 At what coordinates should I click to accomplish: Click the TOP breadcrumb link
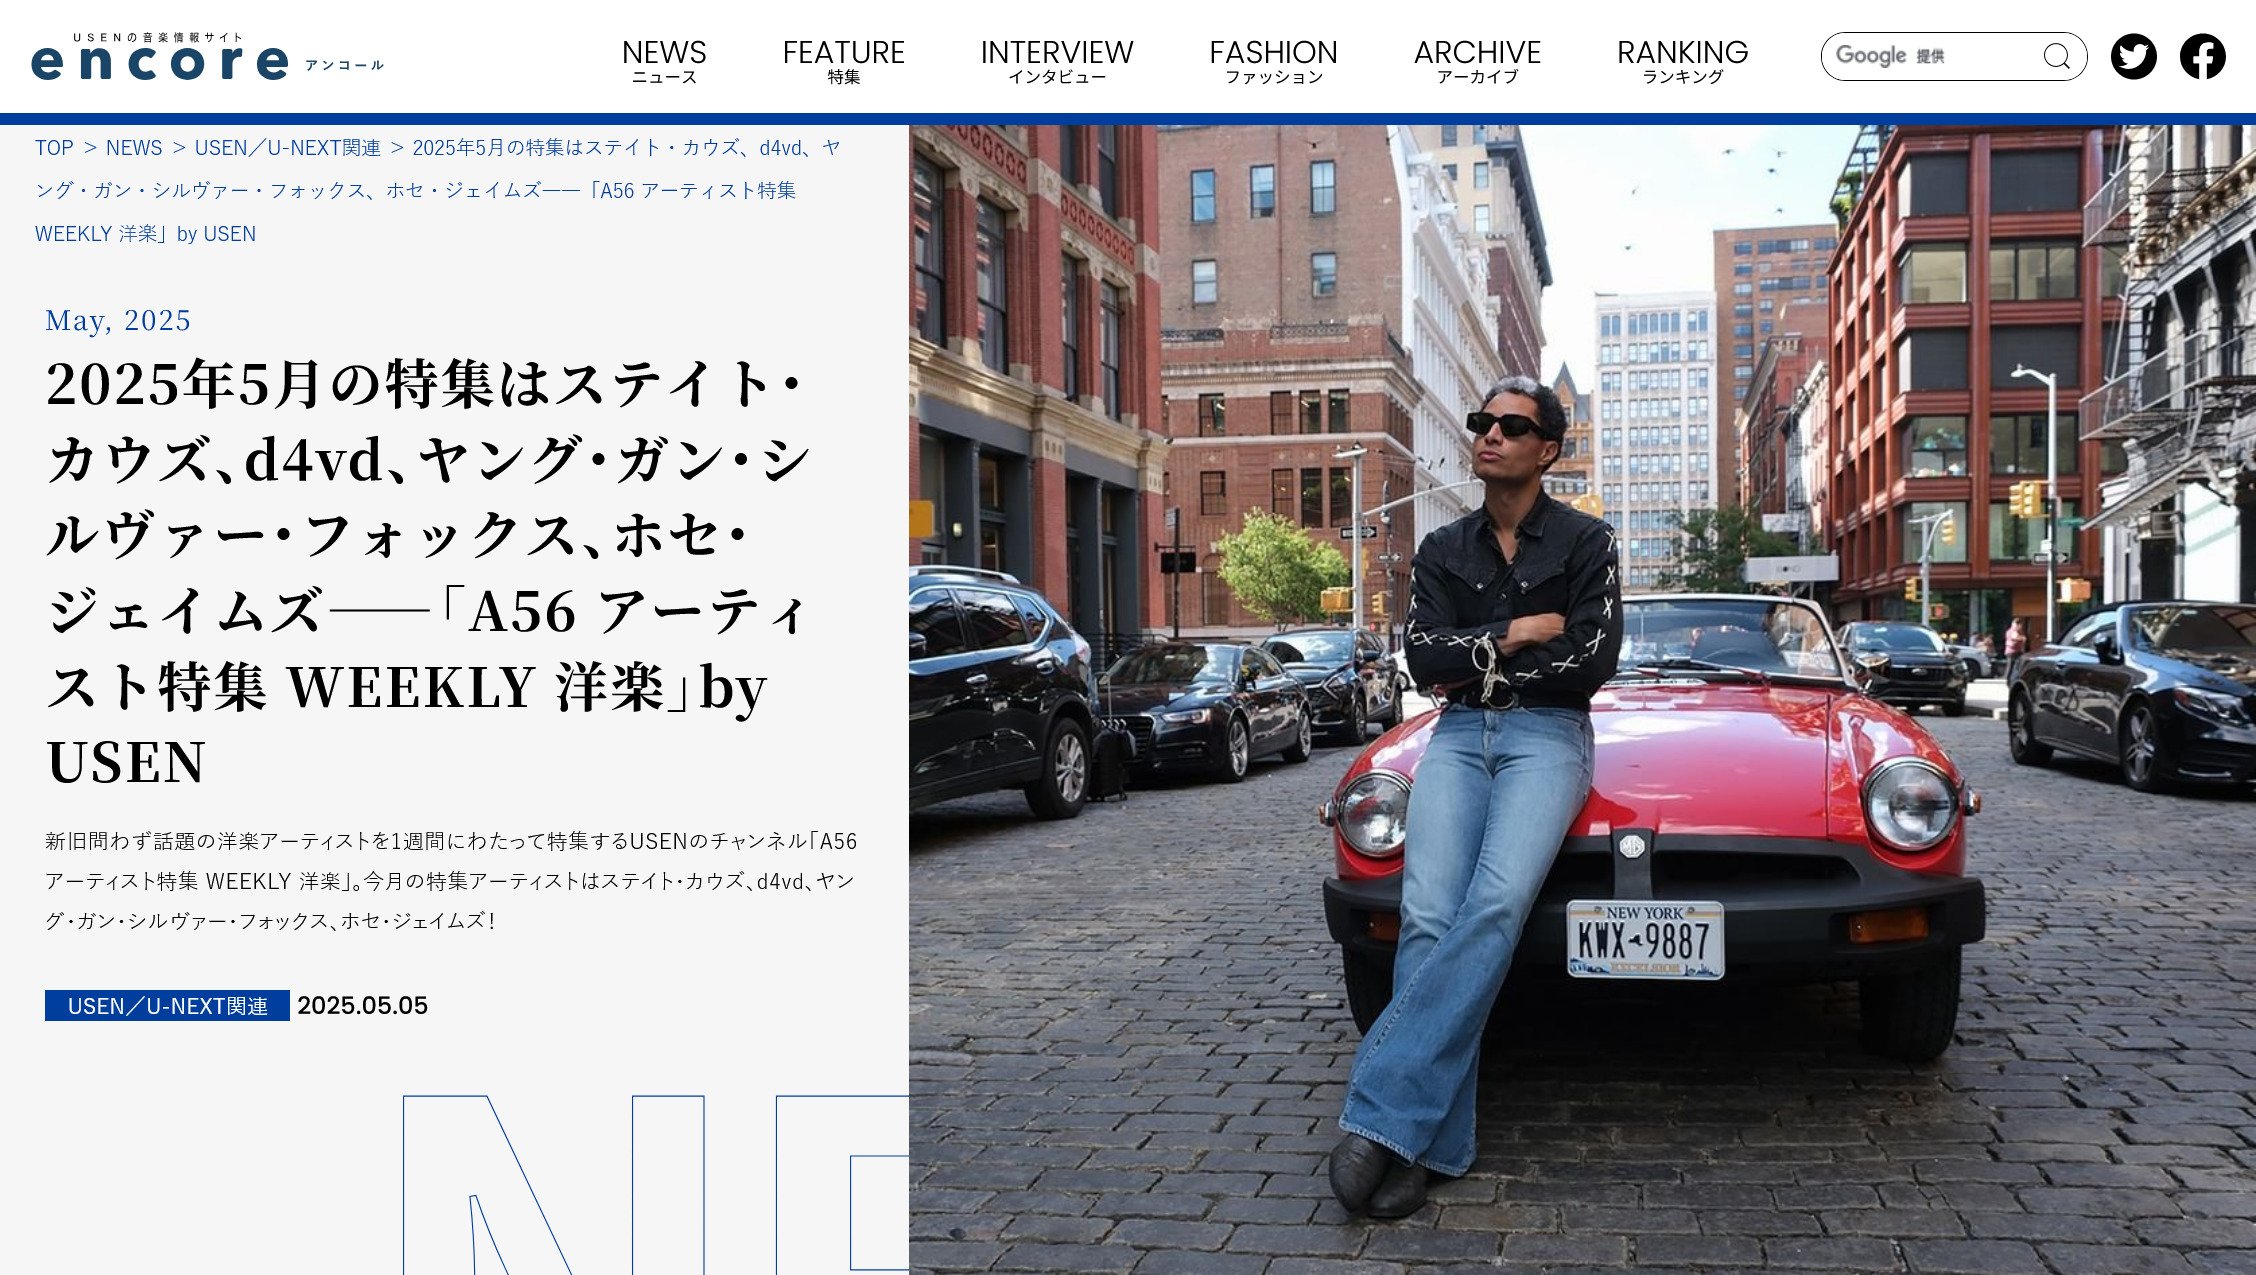click(54, 148)
